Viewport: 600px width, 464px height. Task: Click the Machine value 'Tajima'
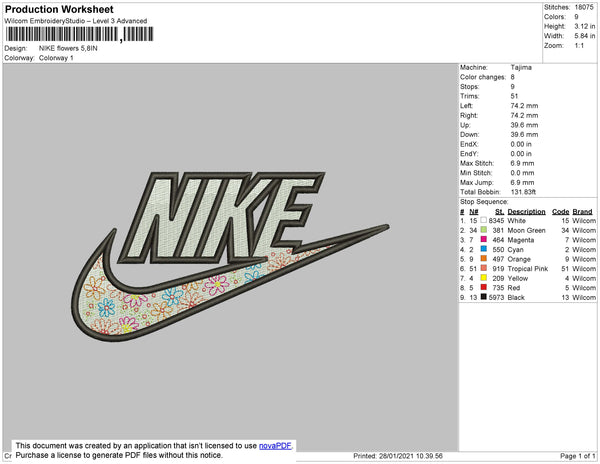(521, 67)
